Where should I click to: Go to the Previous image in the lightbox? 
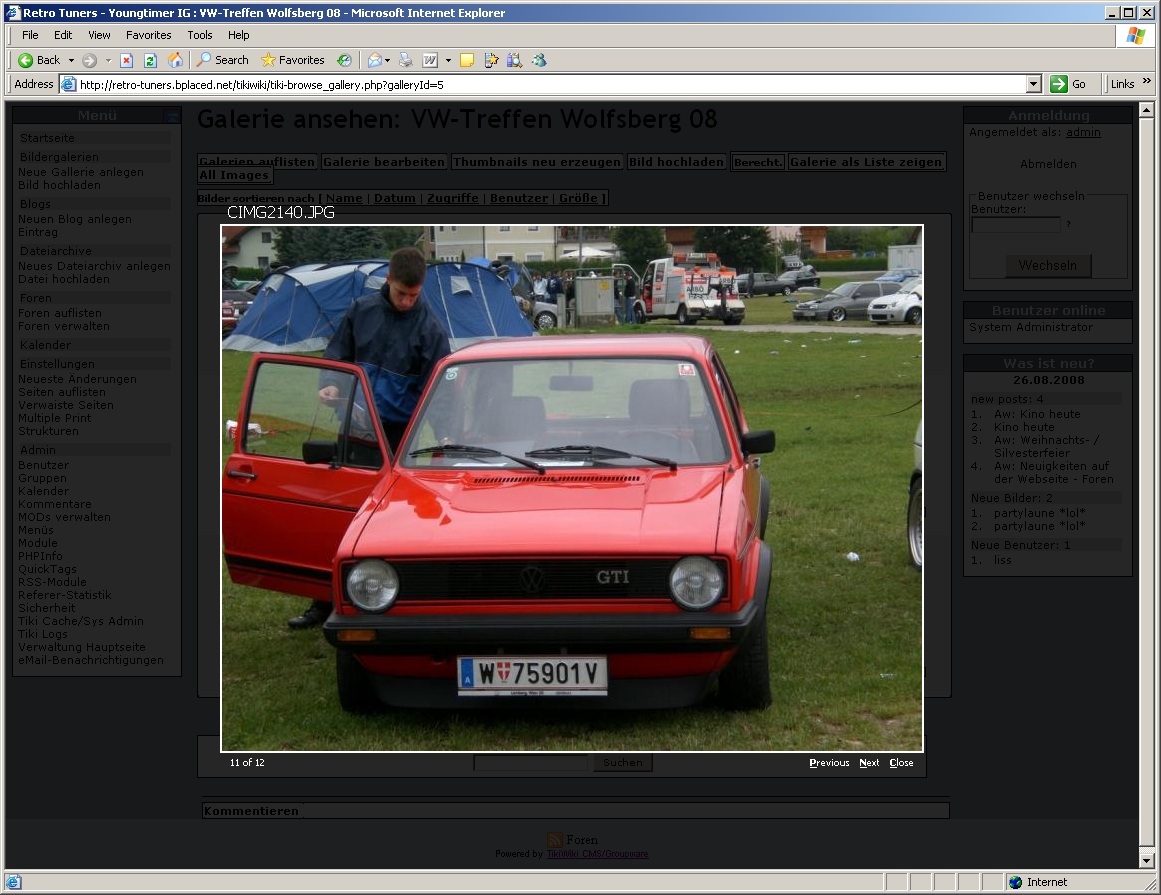pyautogui.click(x=829, y=762)
